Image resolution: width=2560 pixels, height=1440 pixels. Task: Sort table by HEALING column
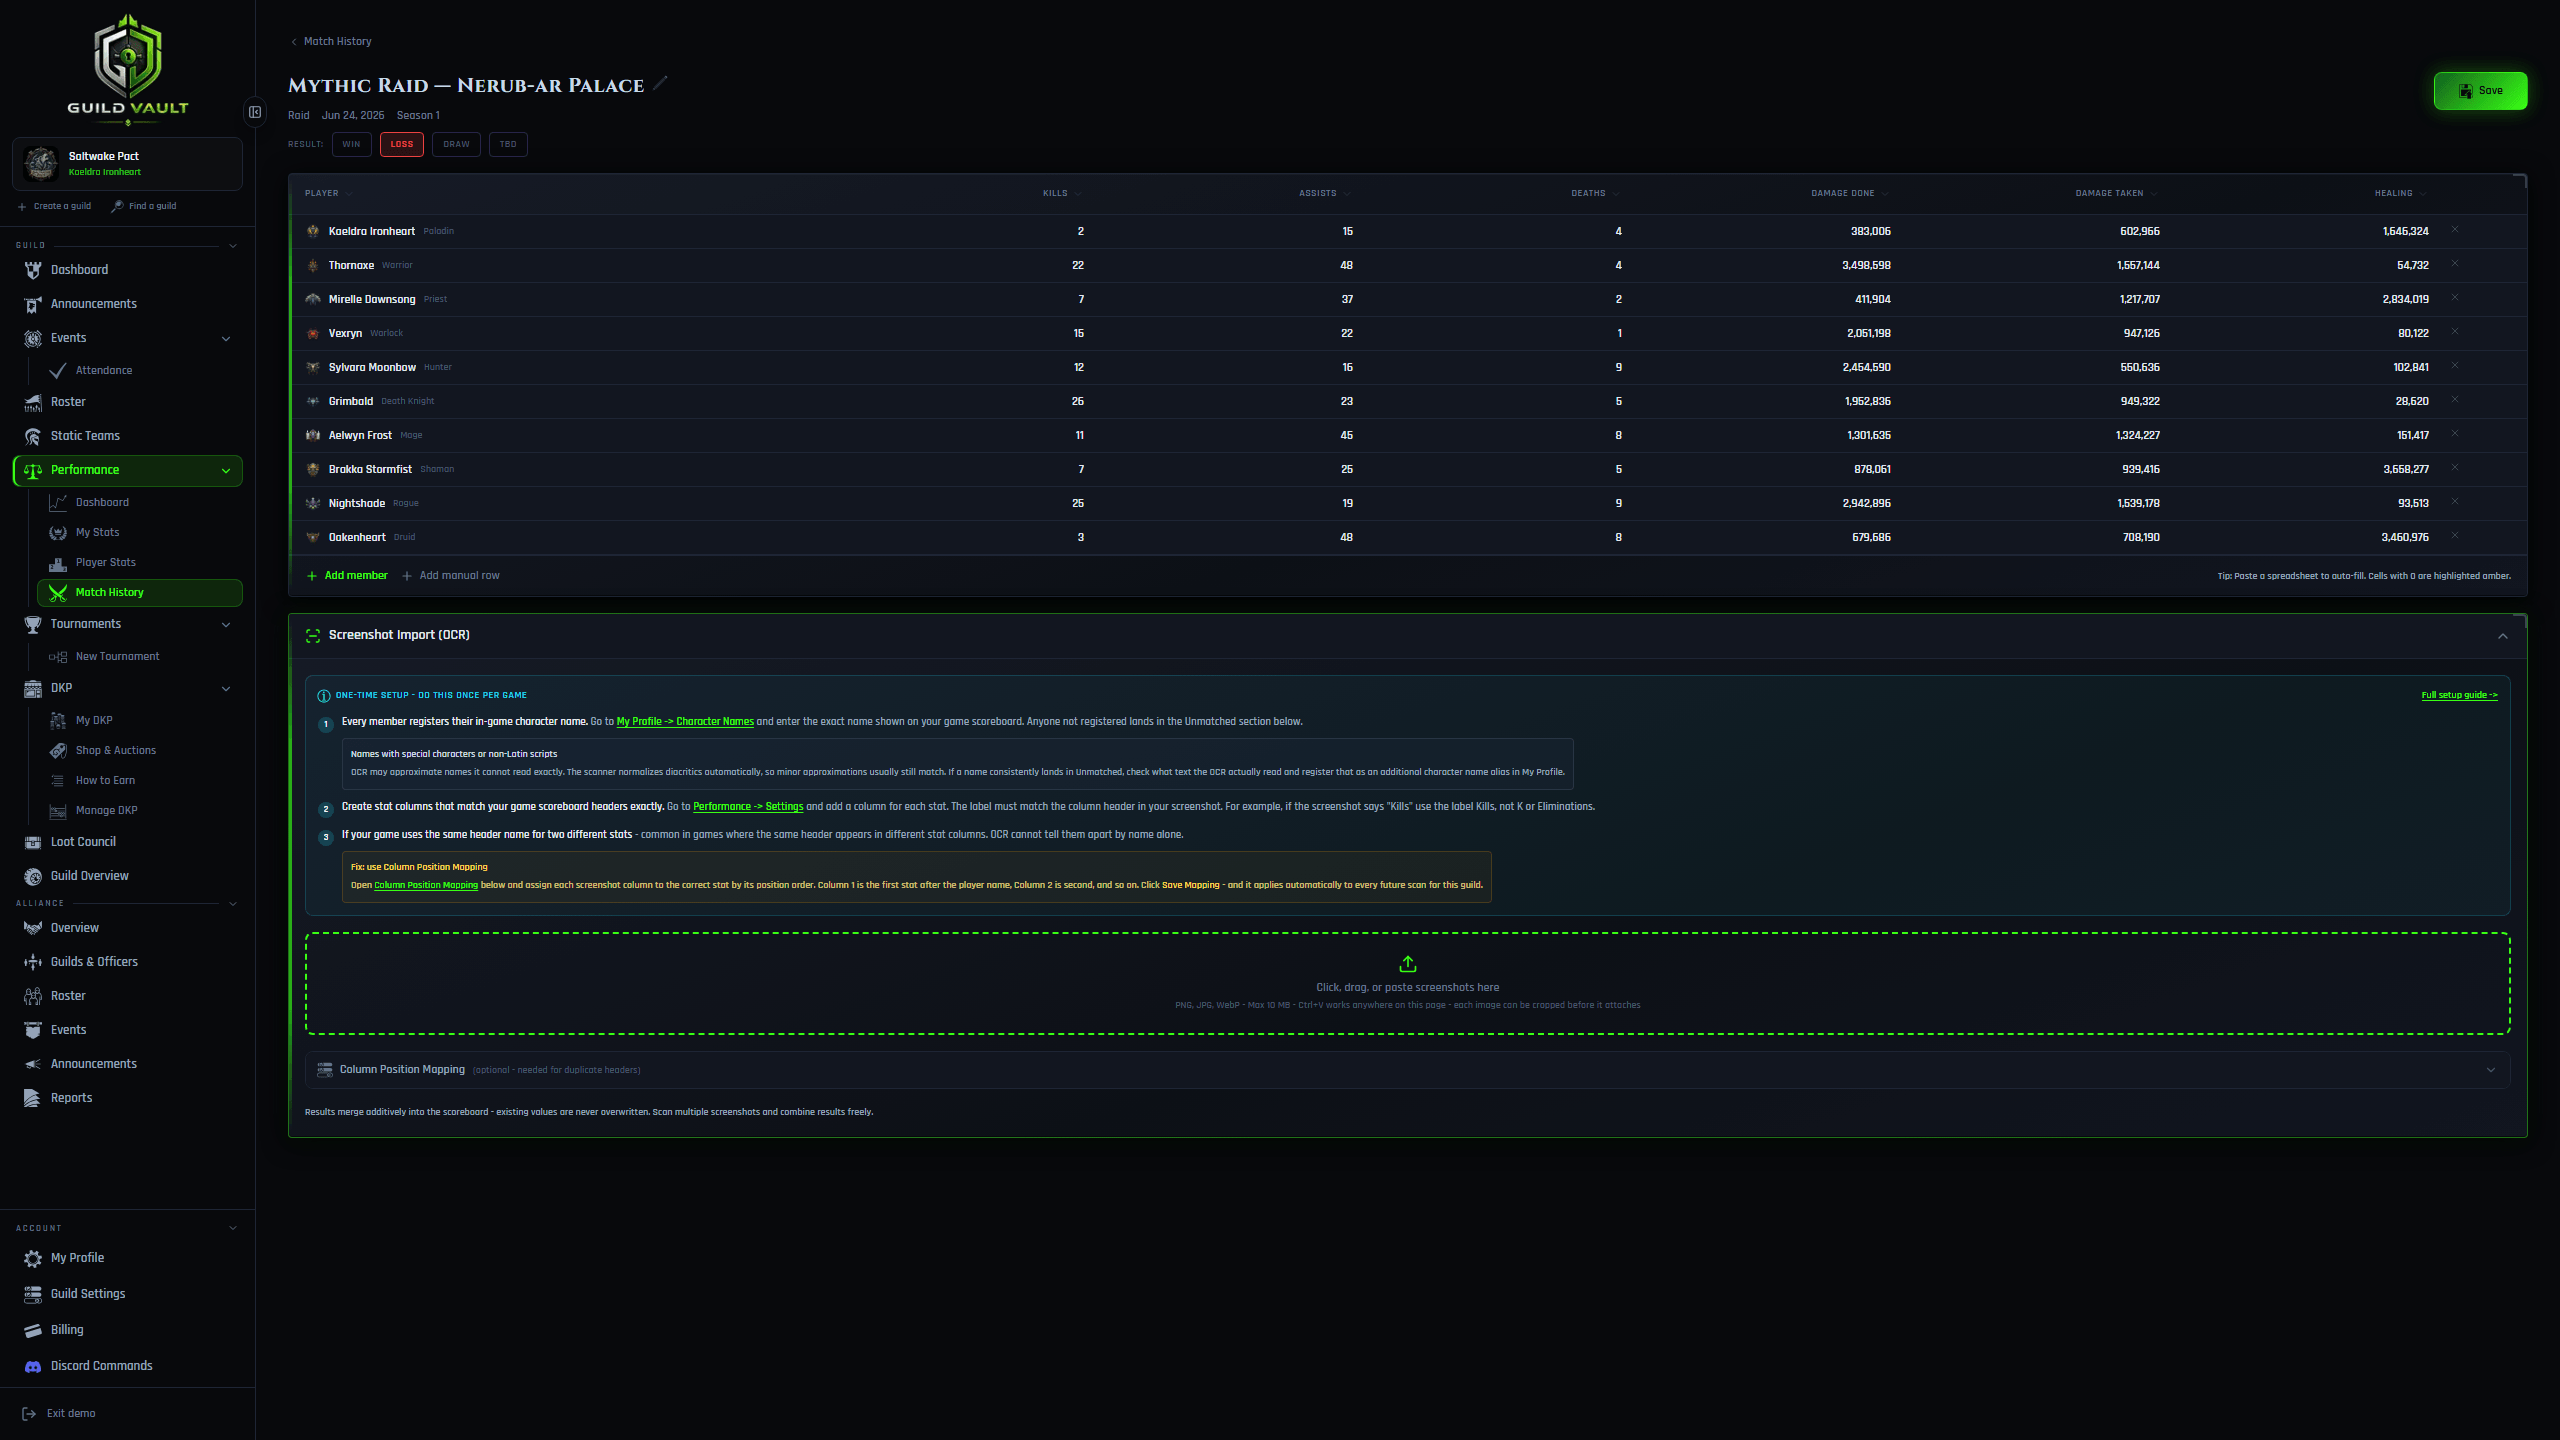[x=2400, y=193]
